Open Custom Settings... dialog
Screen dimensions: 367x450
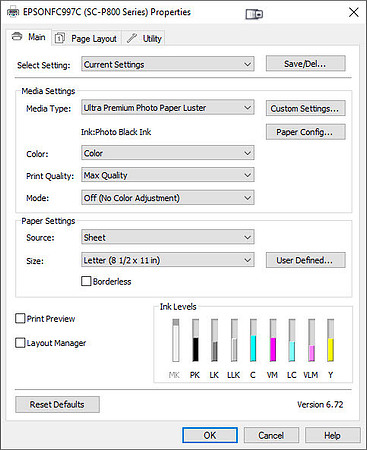[x=305, y=108]
